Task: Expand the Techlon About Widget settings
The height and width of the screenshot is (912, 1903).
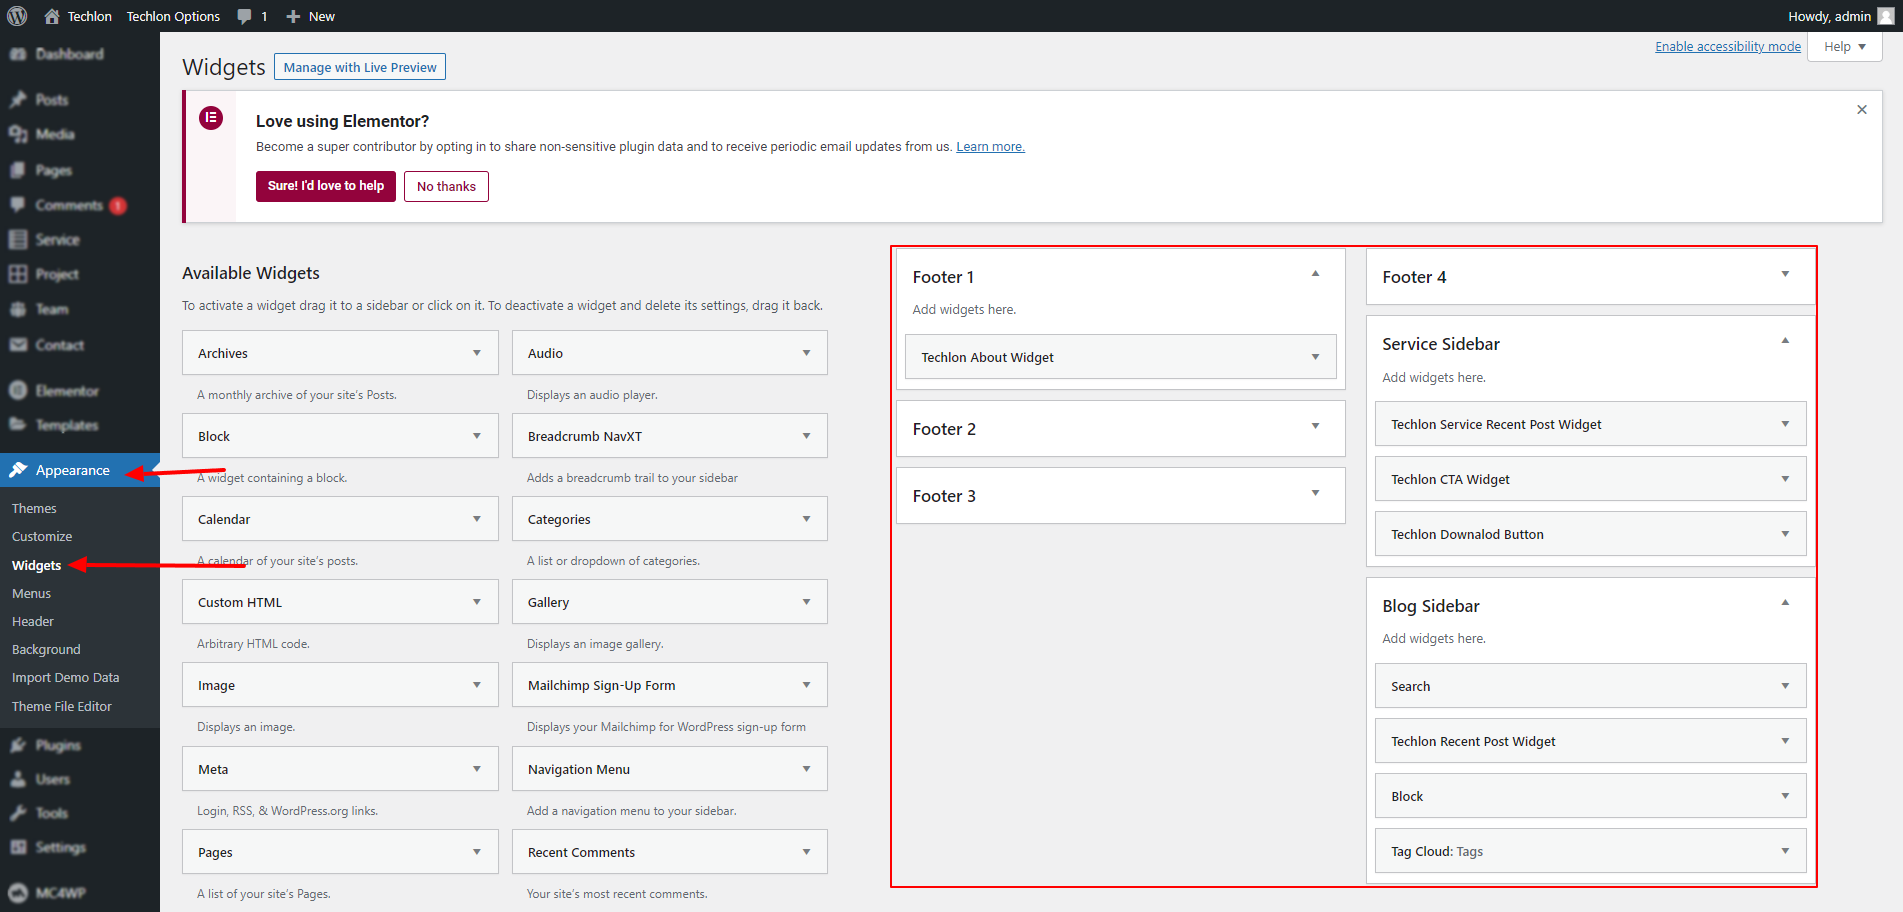Action: (x=1315, y=357)
